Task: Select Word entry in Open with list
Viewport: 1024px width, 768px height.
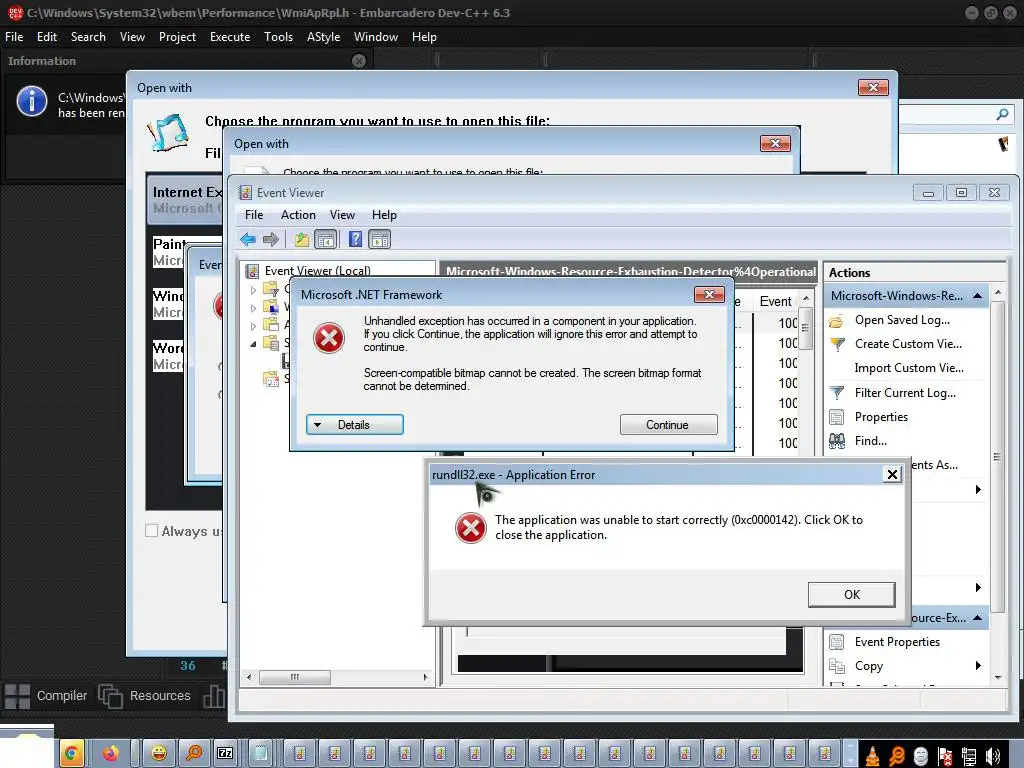Action: tap(169, 356)
